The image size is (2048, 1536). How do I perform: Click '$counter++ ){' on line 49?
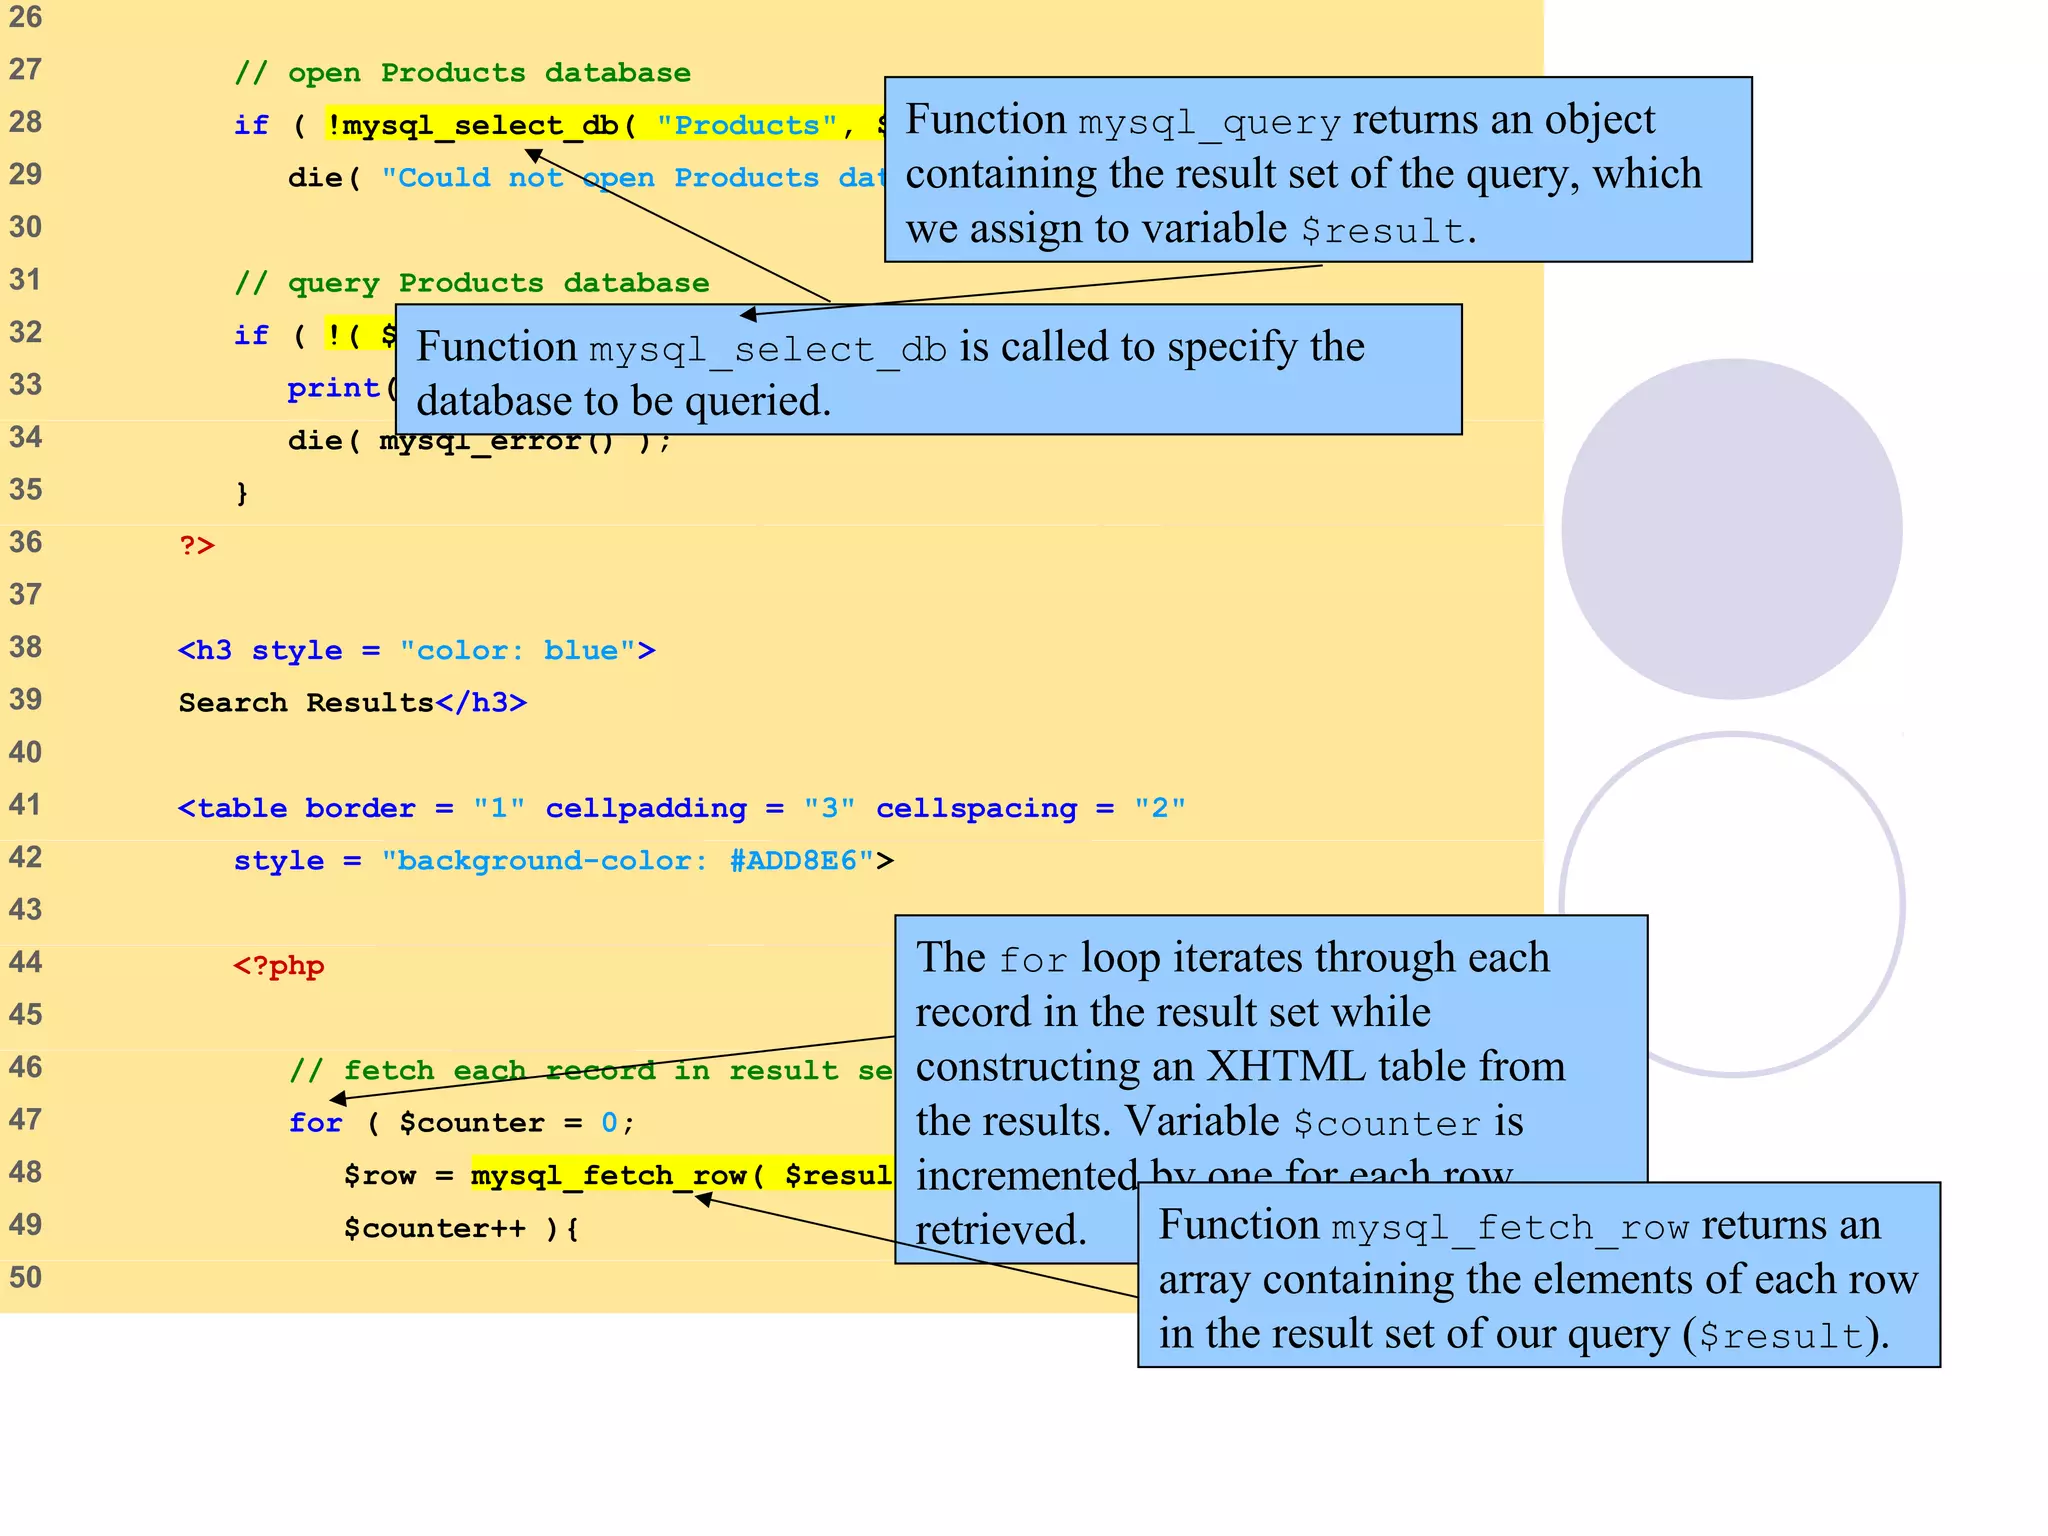(461, 1228)
